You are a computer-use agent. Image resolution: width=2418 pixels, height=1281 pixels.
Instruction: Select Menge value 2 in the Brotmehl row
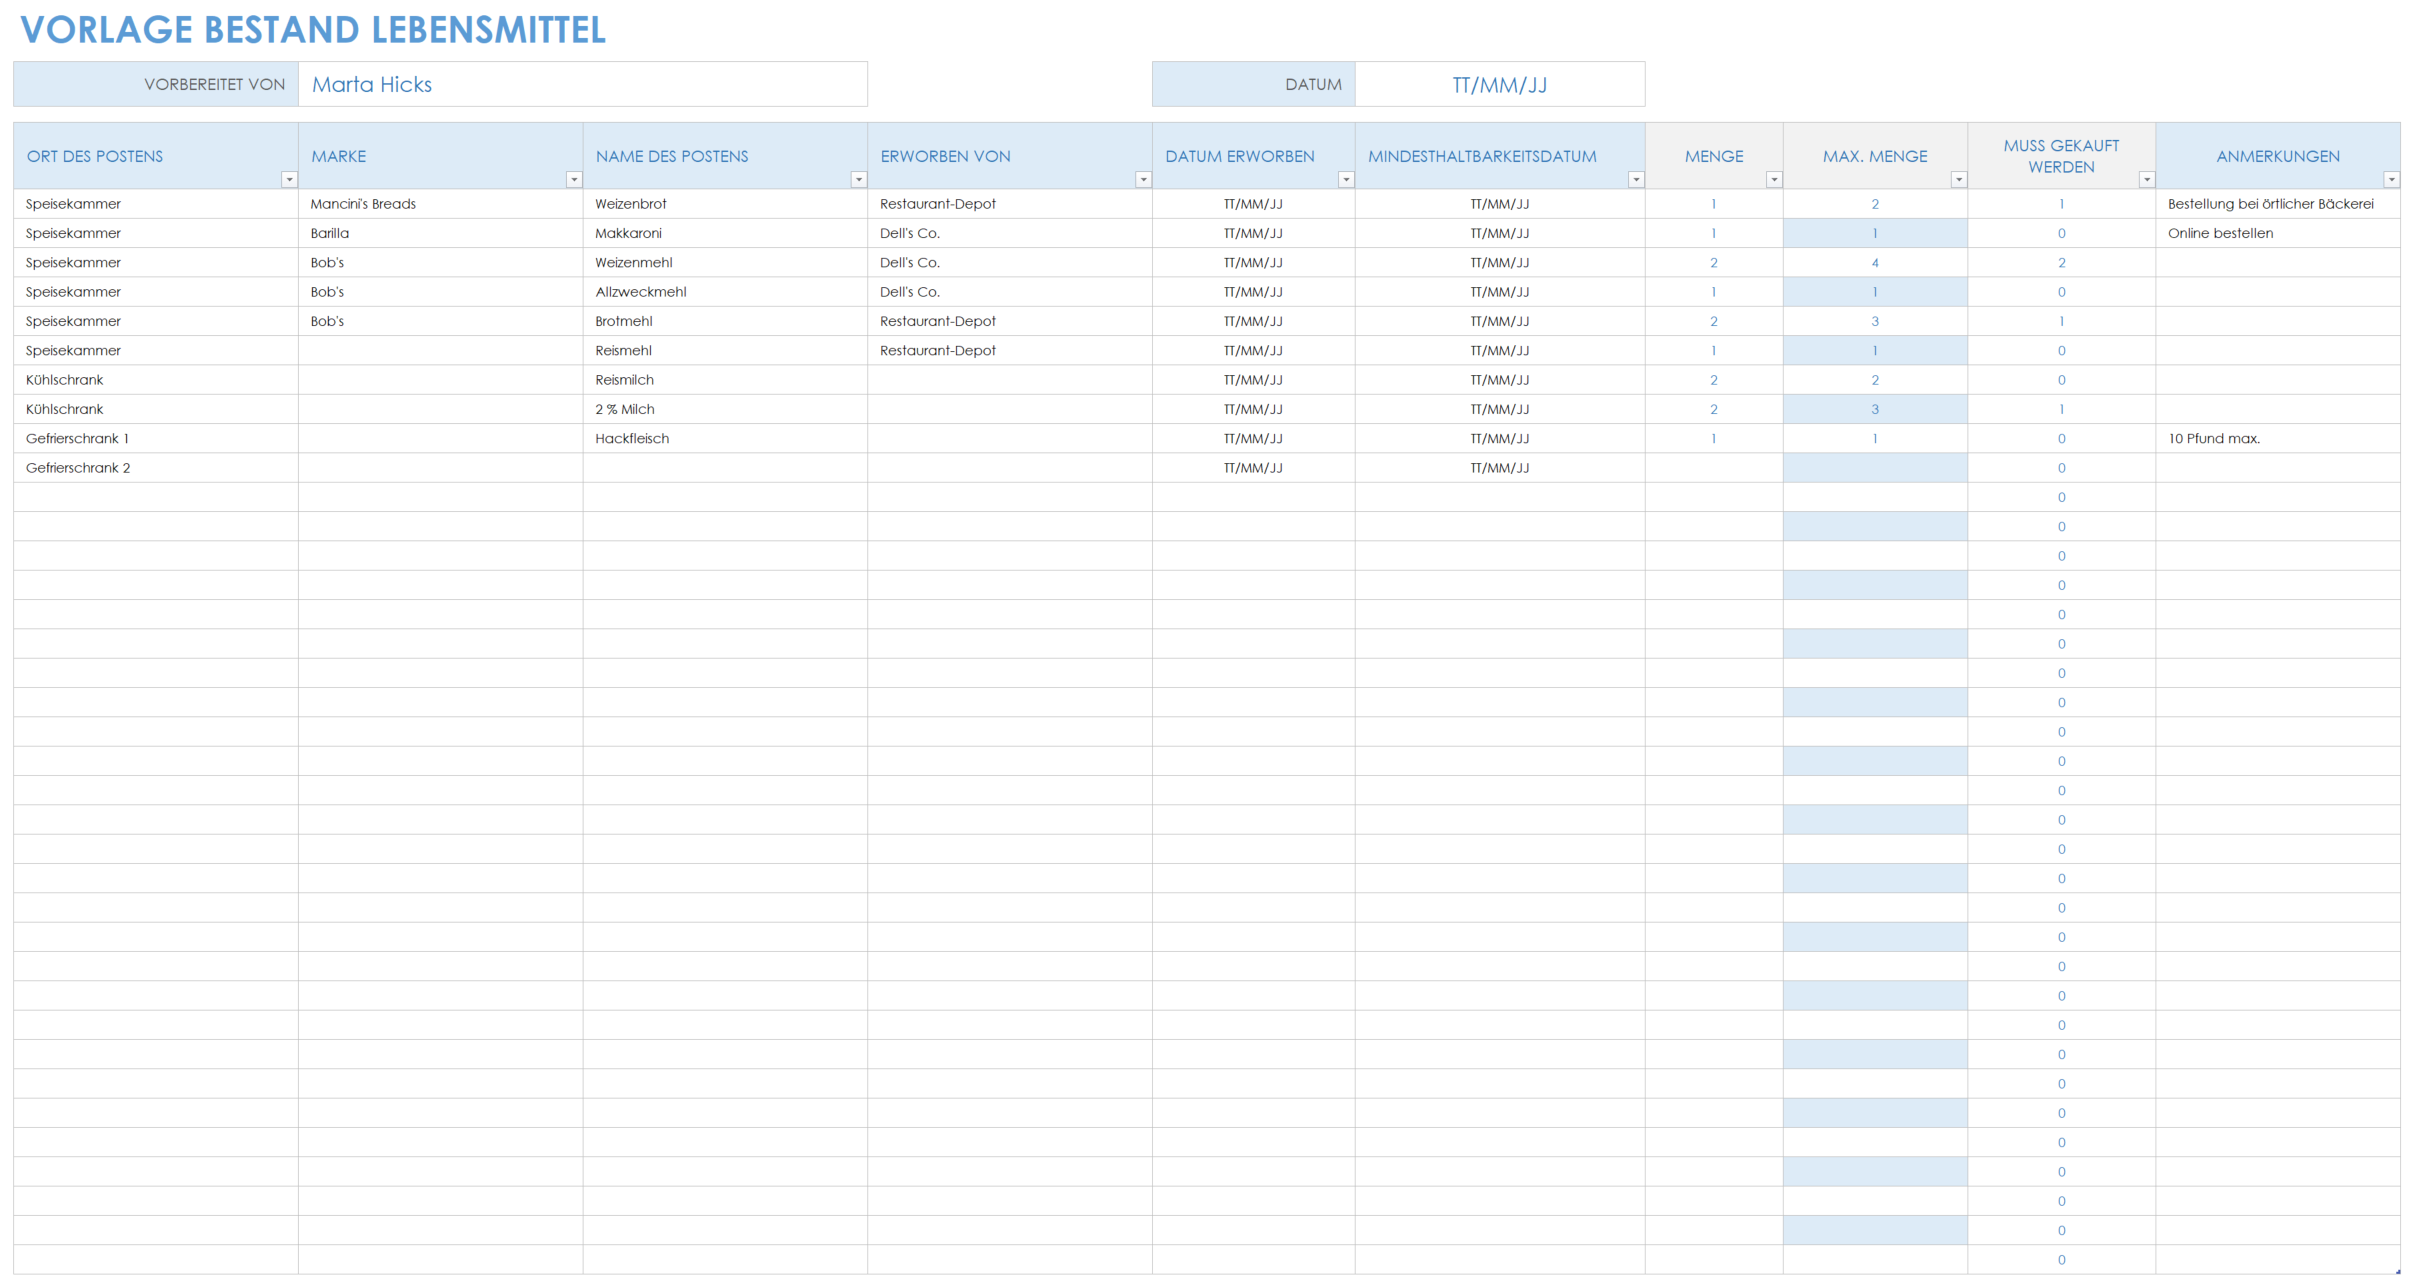(1714, 321)
